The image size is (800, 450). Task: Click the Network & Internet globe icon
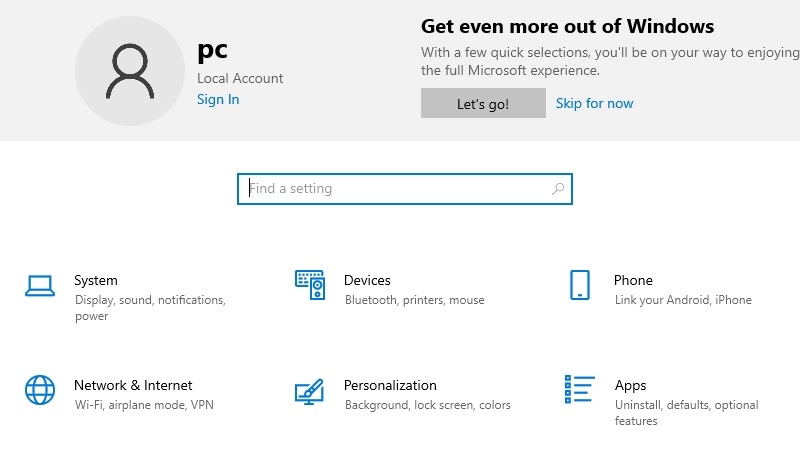point(39,390)
